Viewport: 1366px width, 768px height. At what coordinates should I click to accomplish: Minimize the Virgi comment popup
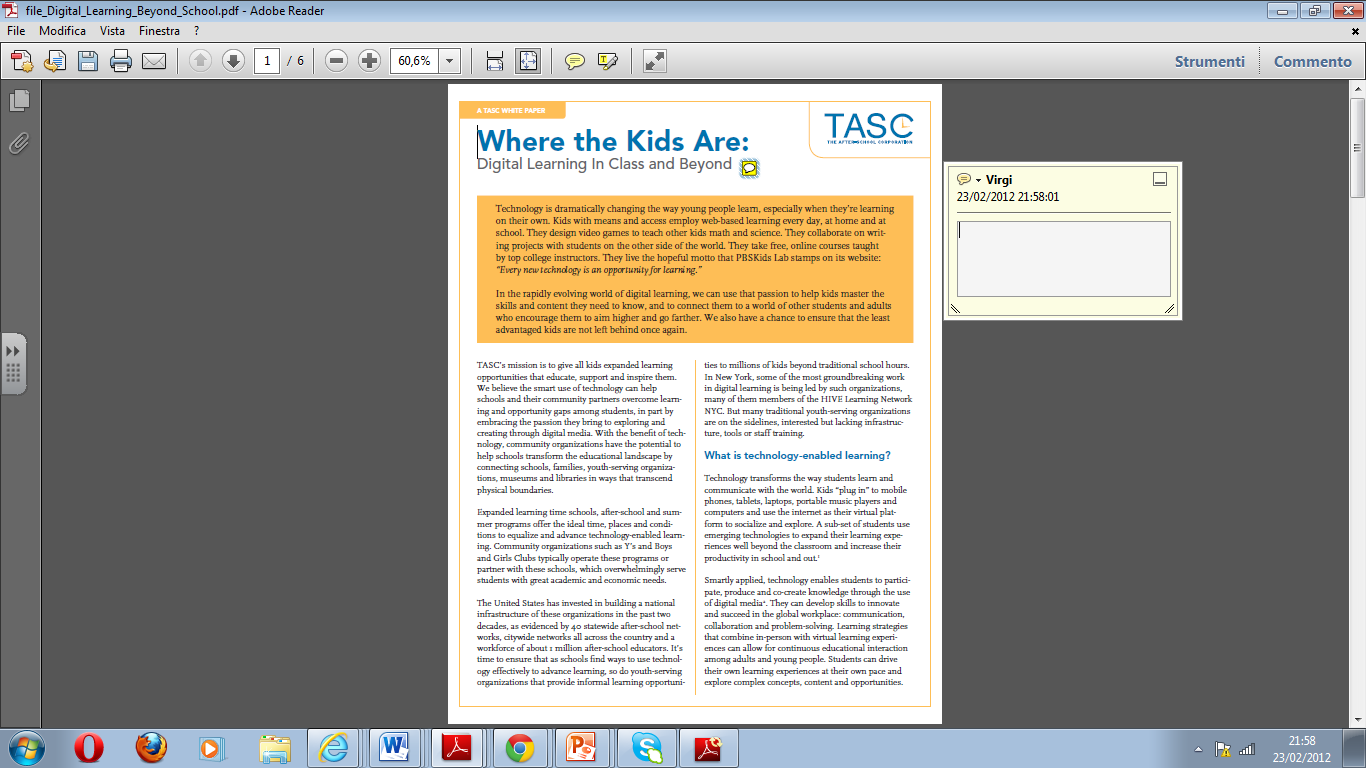click(1160, 179)
